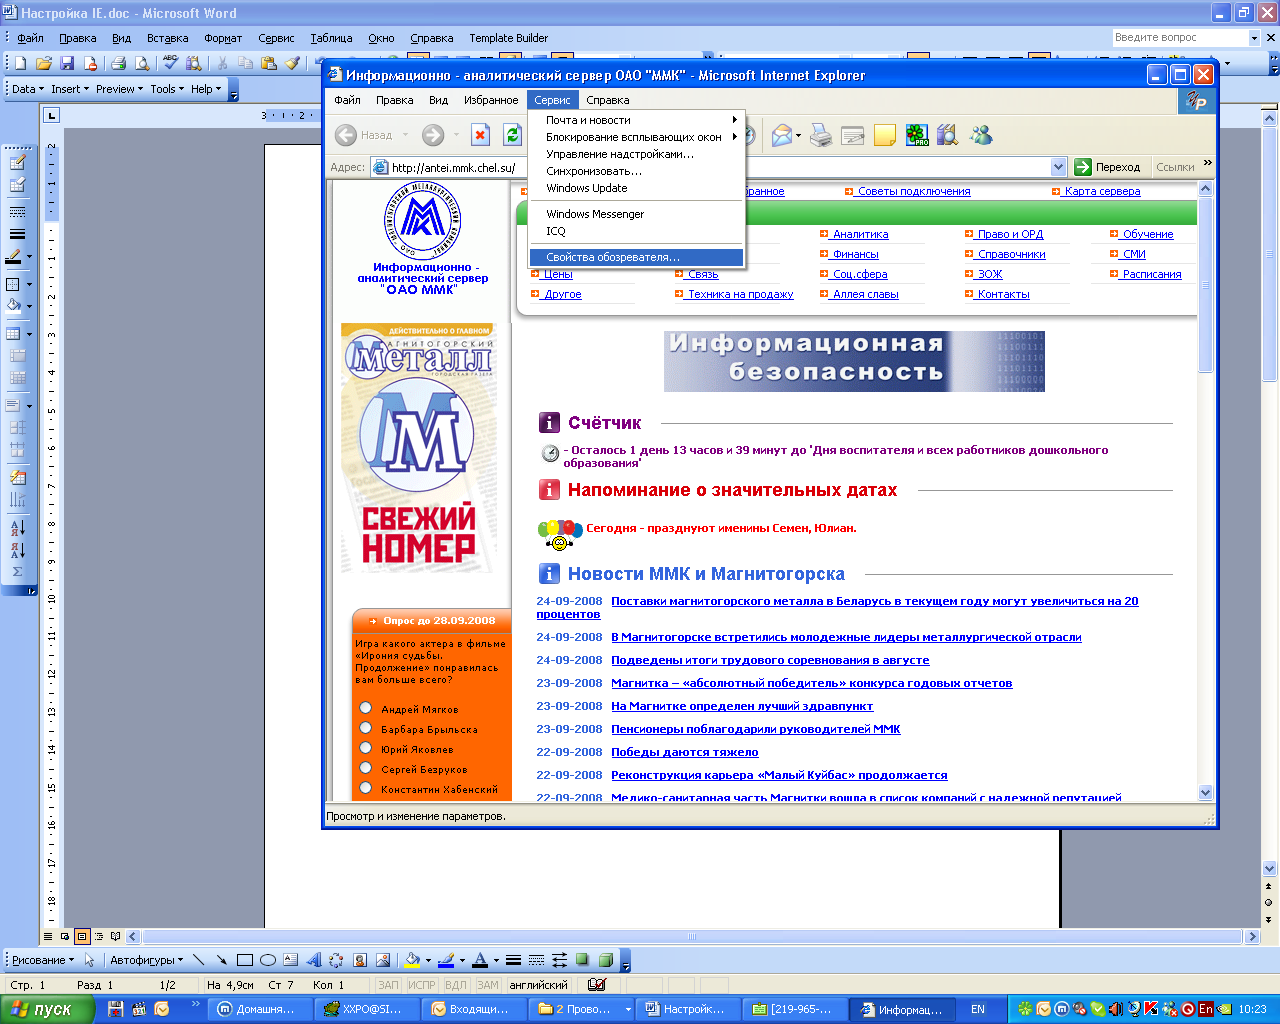This screenshot has width=1280, height=1024.
Task: Open IE Избранное menu
Action: pos(491,100)
